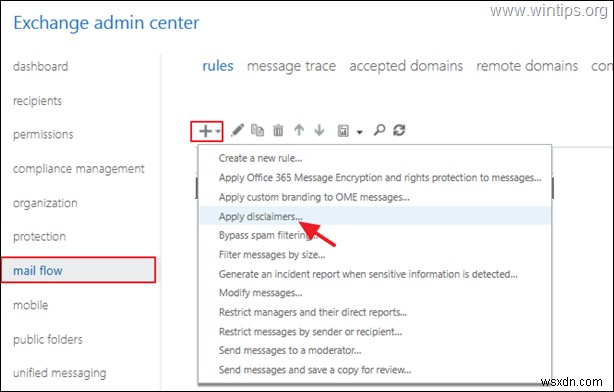Open recipients in sidebar
614x392 pixels.
pos(37,101)
